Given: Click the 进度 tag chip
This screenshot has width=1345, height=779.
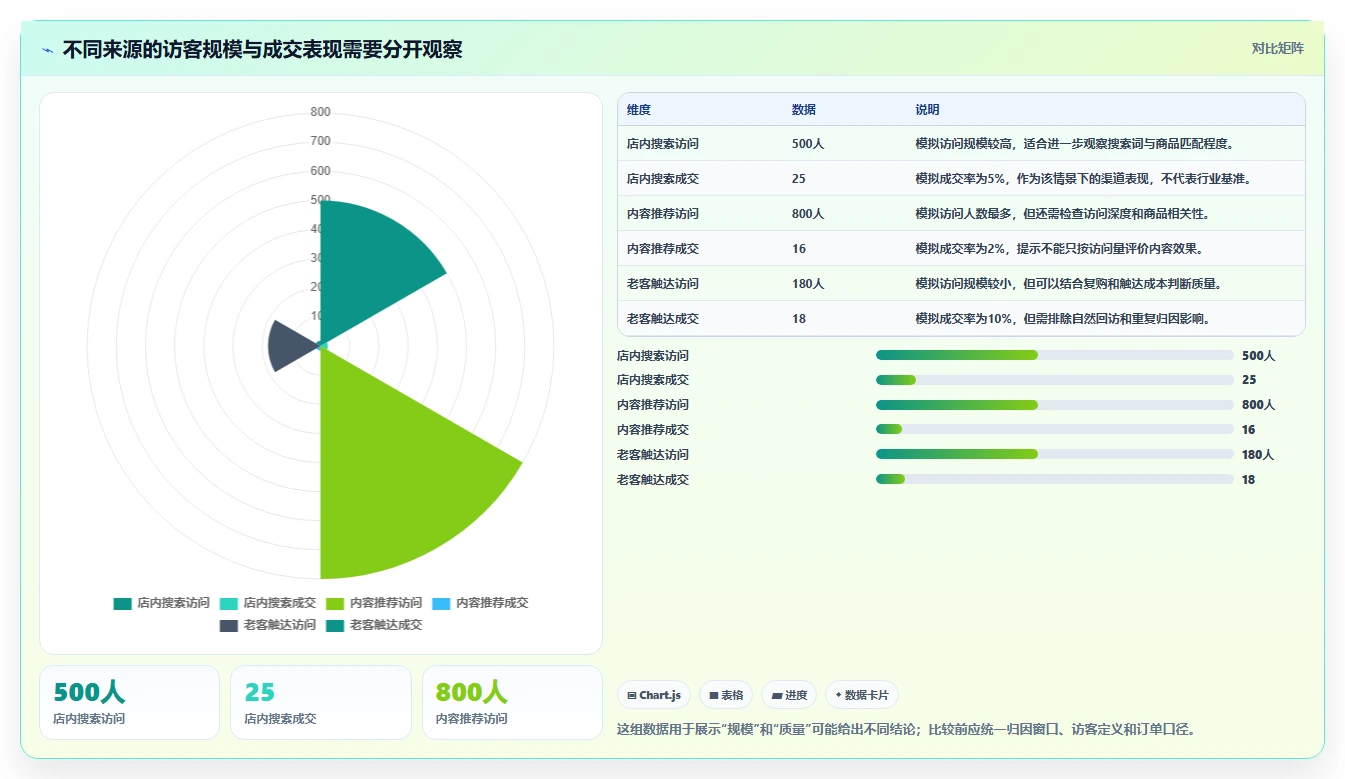Looking at the screenshot, I should [789, 695].
